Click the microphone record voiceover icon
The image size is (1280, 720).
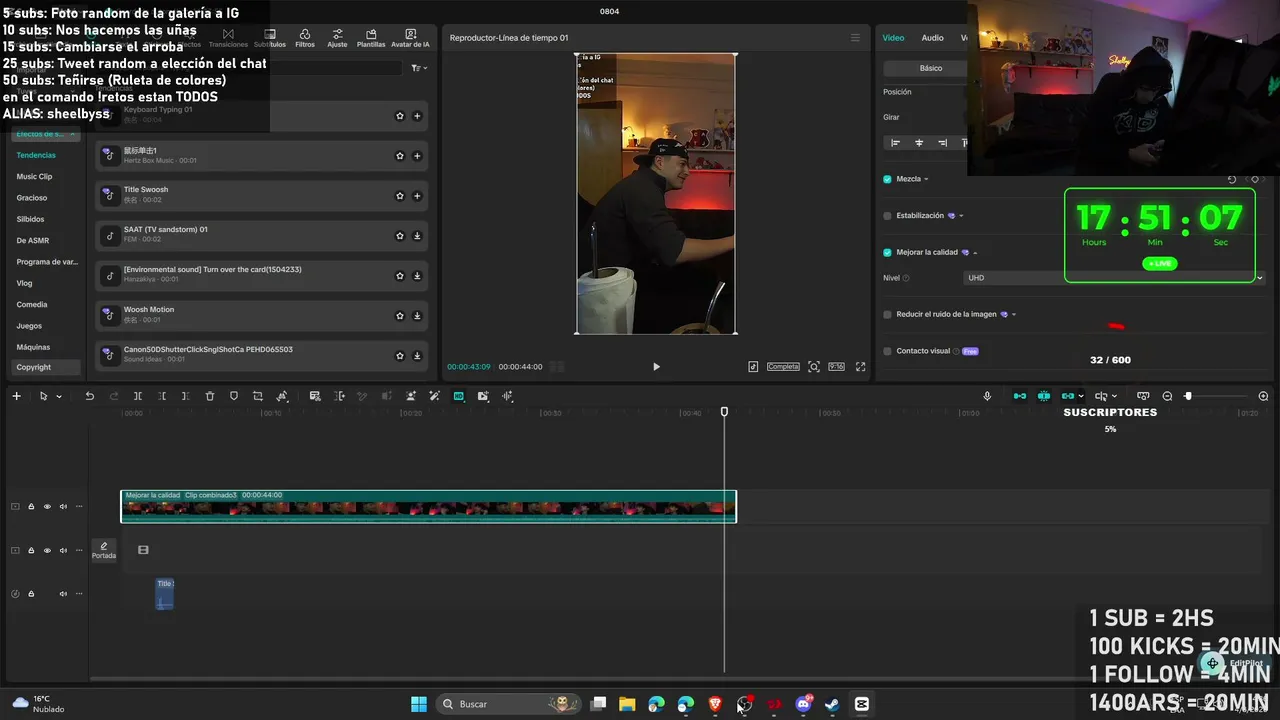click(x=987, y=396)
